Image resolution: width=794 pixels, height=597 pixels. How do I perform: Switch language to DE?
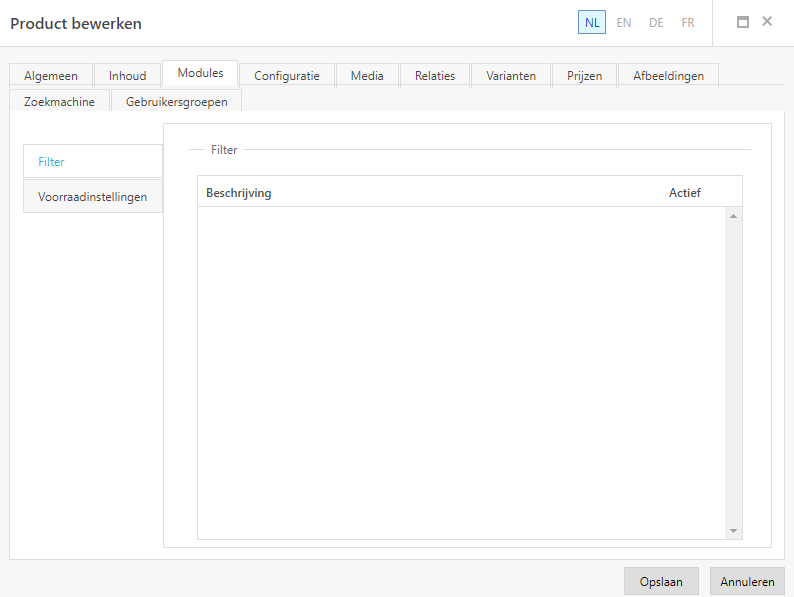coord(656,23)
